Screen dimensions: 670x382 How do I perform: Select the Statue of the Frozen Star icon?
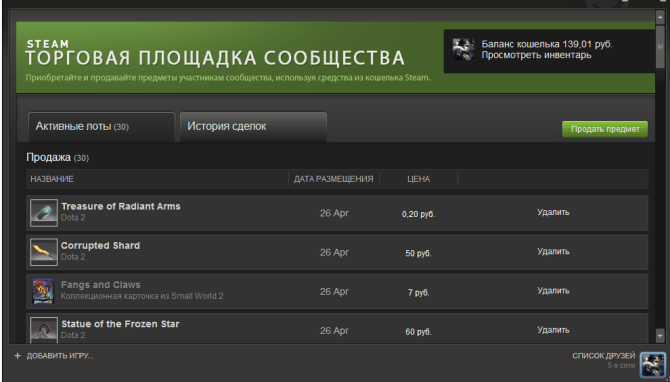[x=44, y=329]
